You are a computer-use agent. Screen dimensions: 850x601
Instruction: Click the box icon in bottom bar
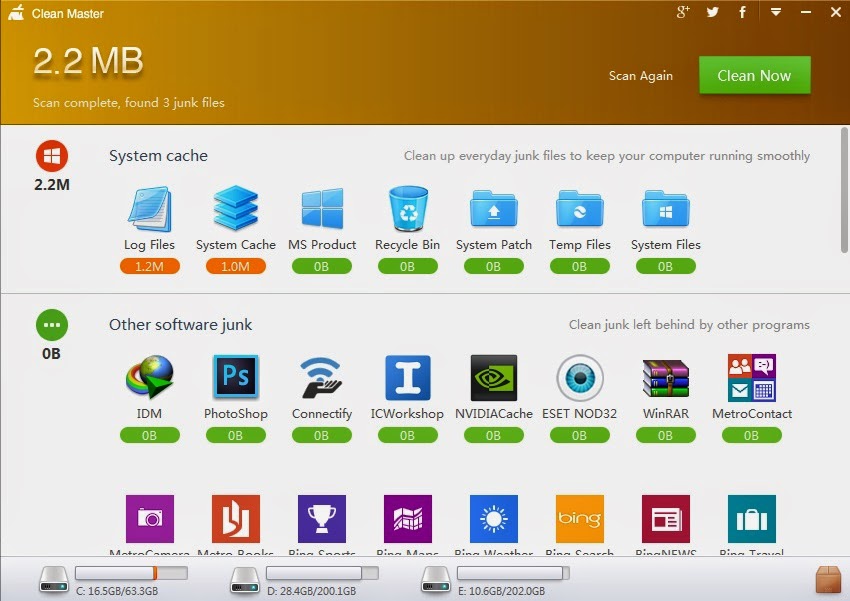pos(828,579)
